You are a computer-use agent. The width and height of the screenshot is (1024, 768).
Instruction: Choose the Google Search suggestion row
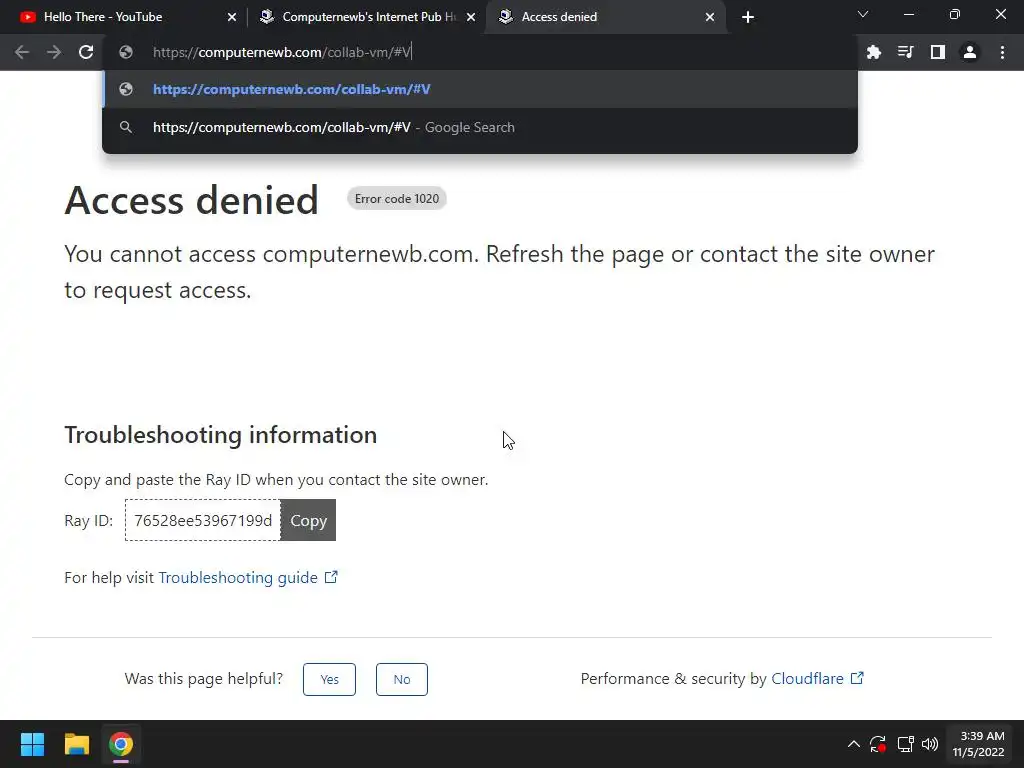(480, 127)
